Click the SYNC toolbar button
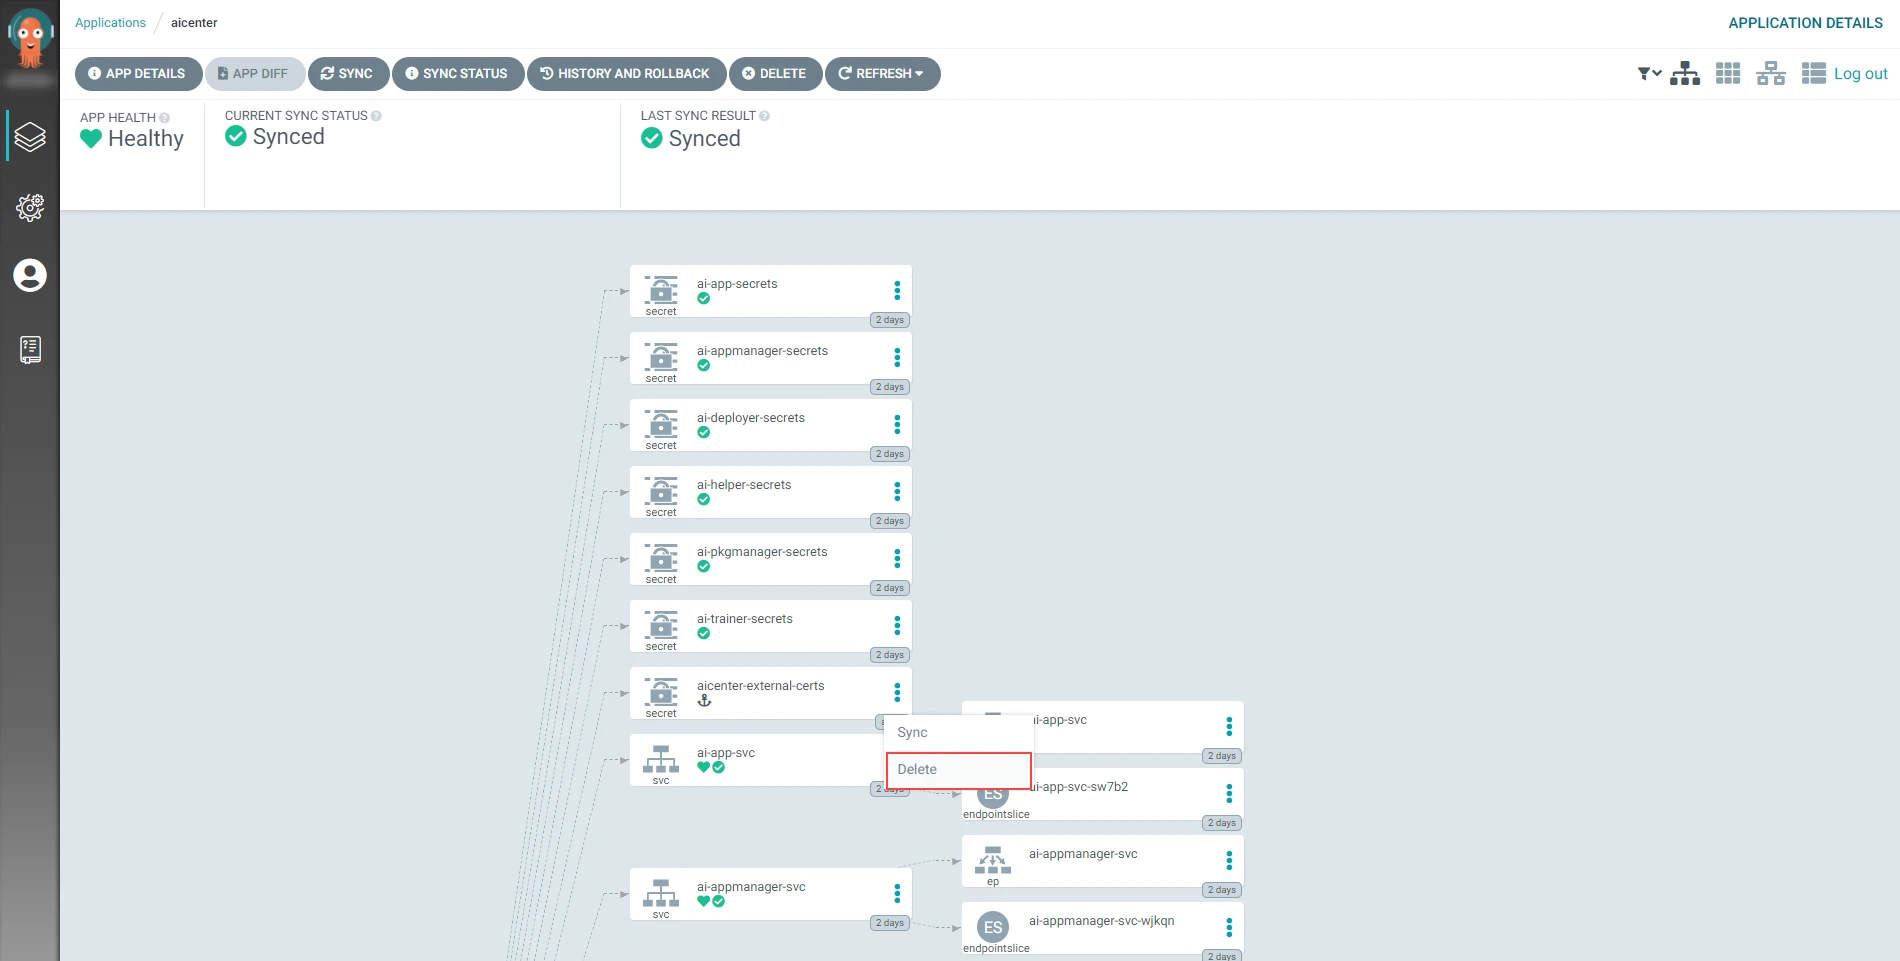 point(348,74)
